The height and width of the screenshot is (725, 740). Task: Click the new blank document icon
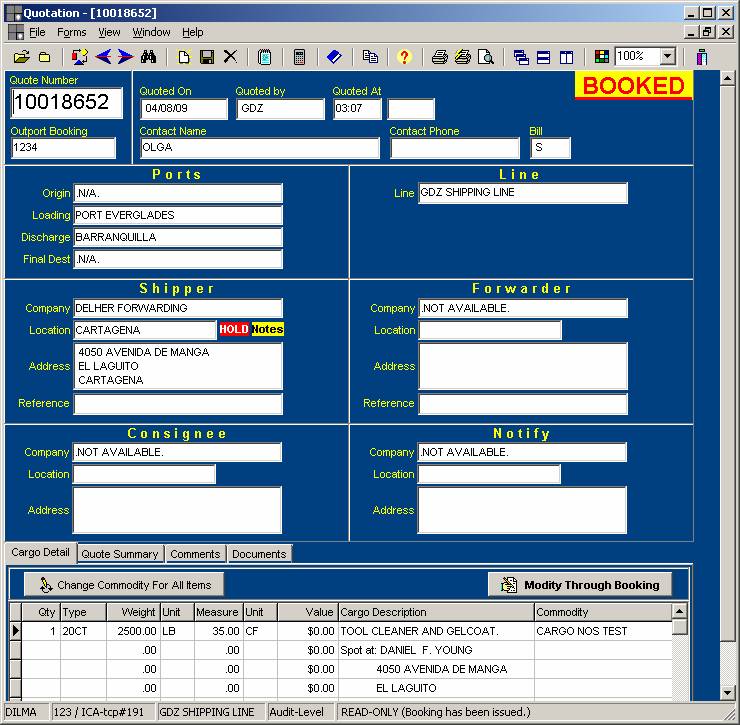184,57
